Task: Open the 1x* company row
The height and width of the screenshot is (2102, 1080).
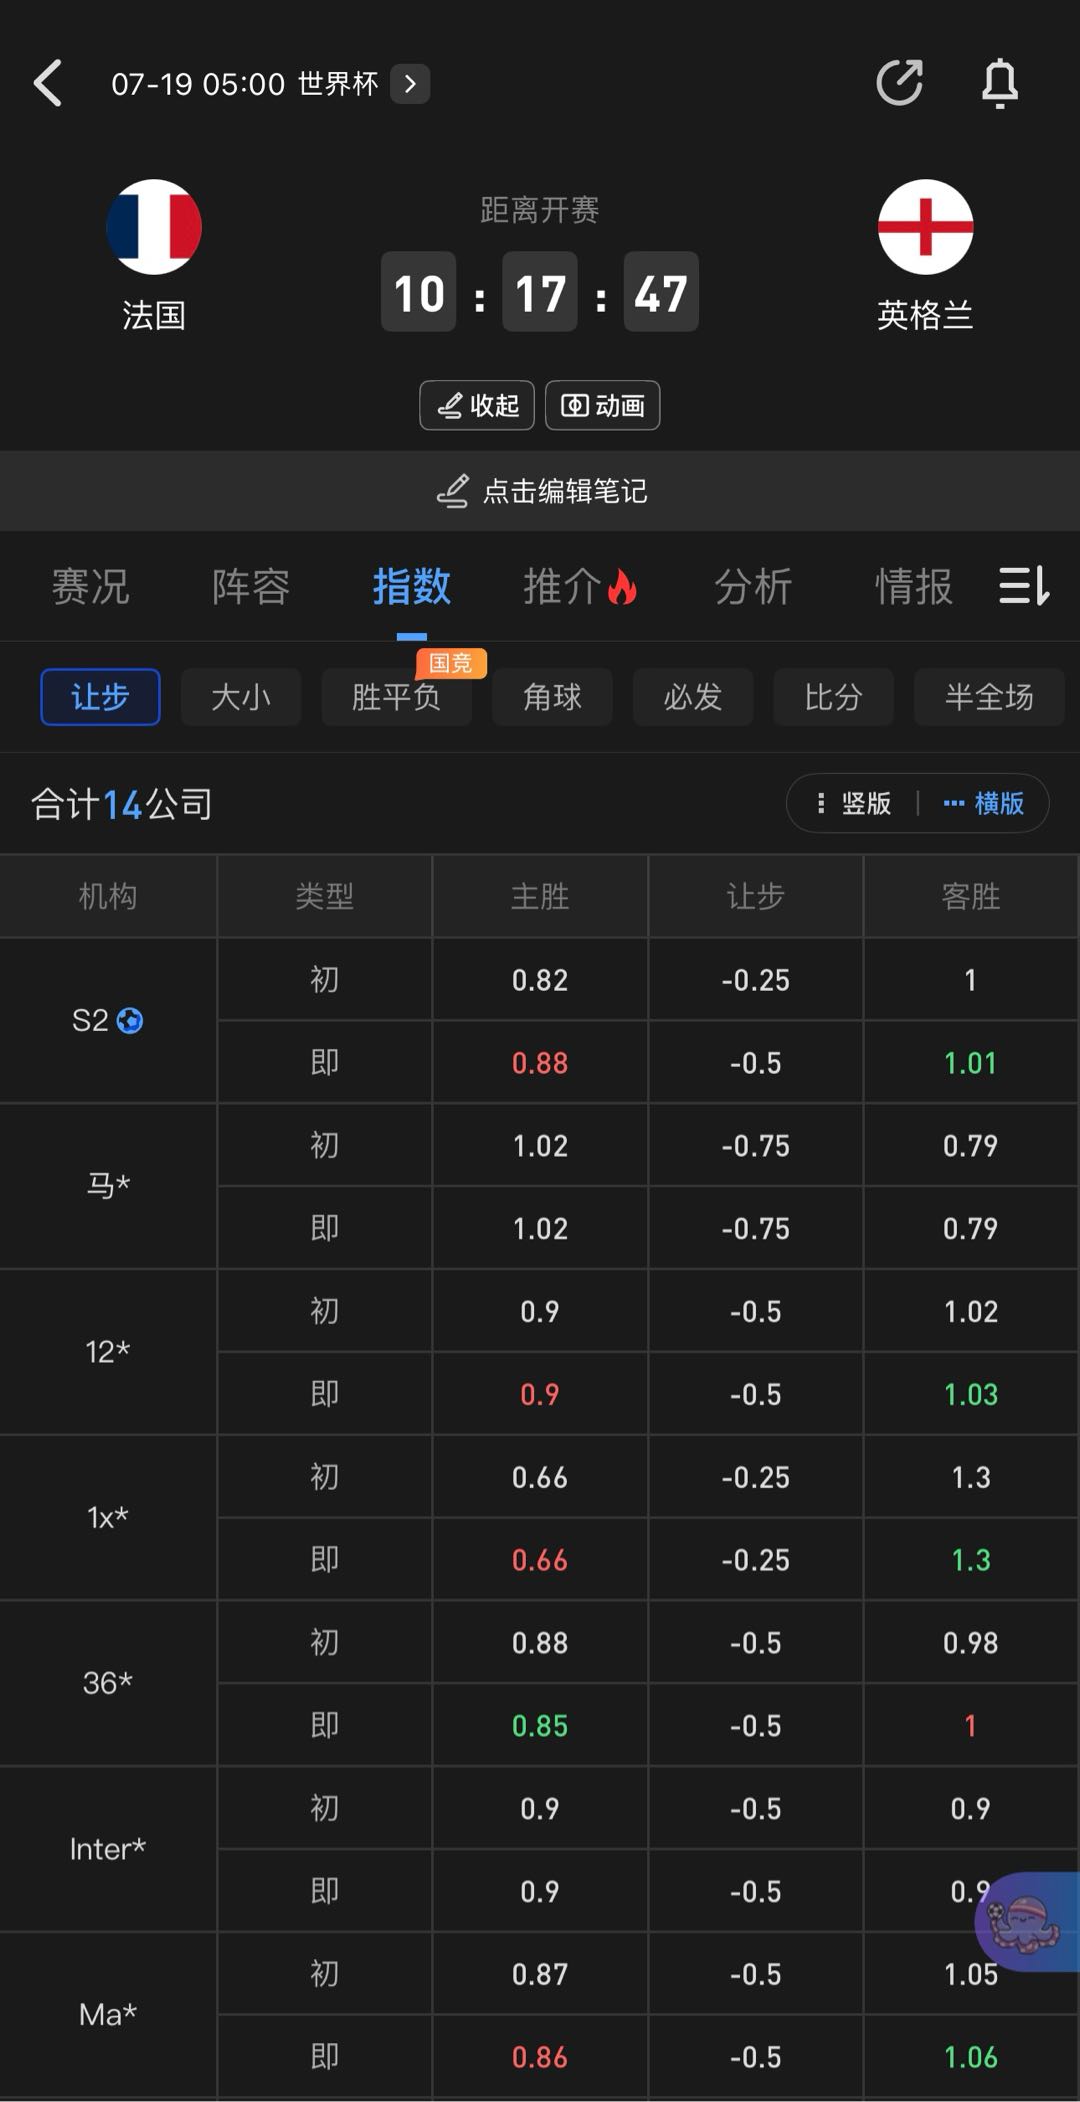Action: (108, 1518)
